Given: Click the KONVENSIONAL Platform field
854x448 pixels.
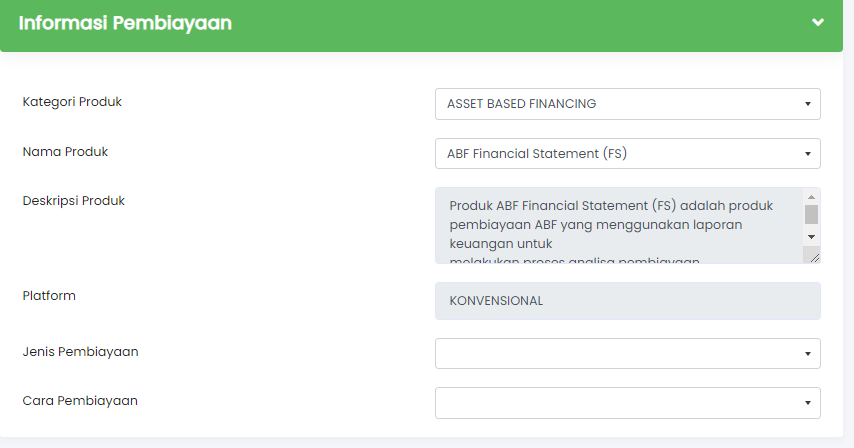Looking at the screenshot, I should point(627,301).
